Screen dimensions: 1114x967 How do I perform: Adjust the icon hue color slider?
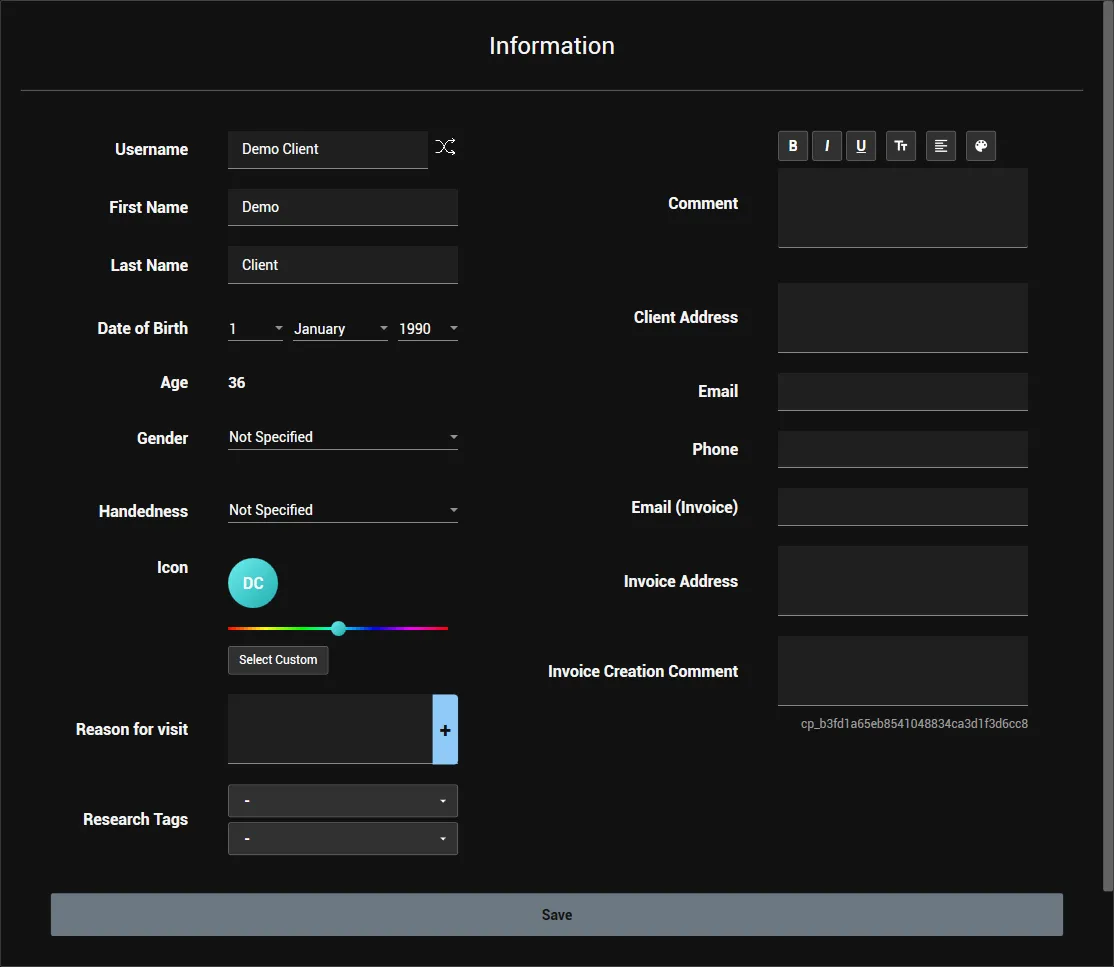(x=338, y=628)
